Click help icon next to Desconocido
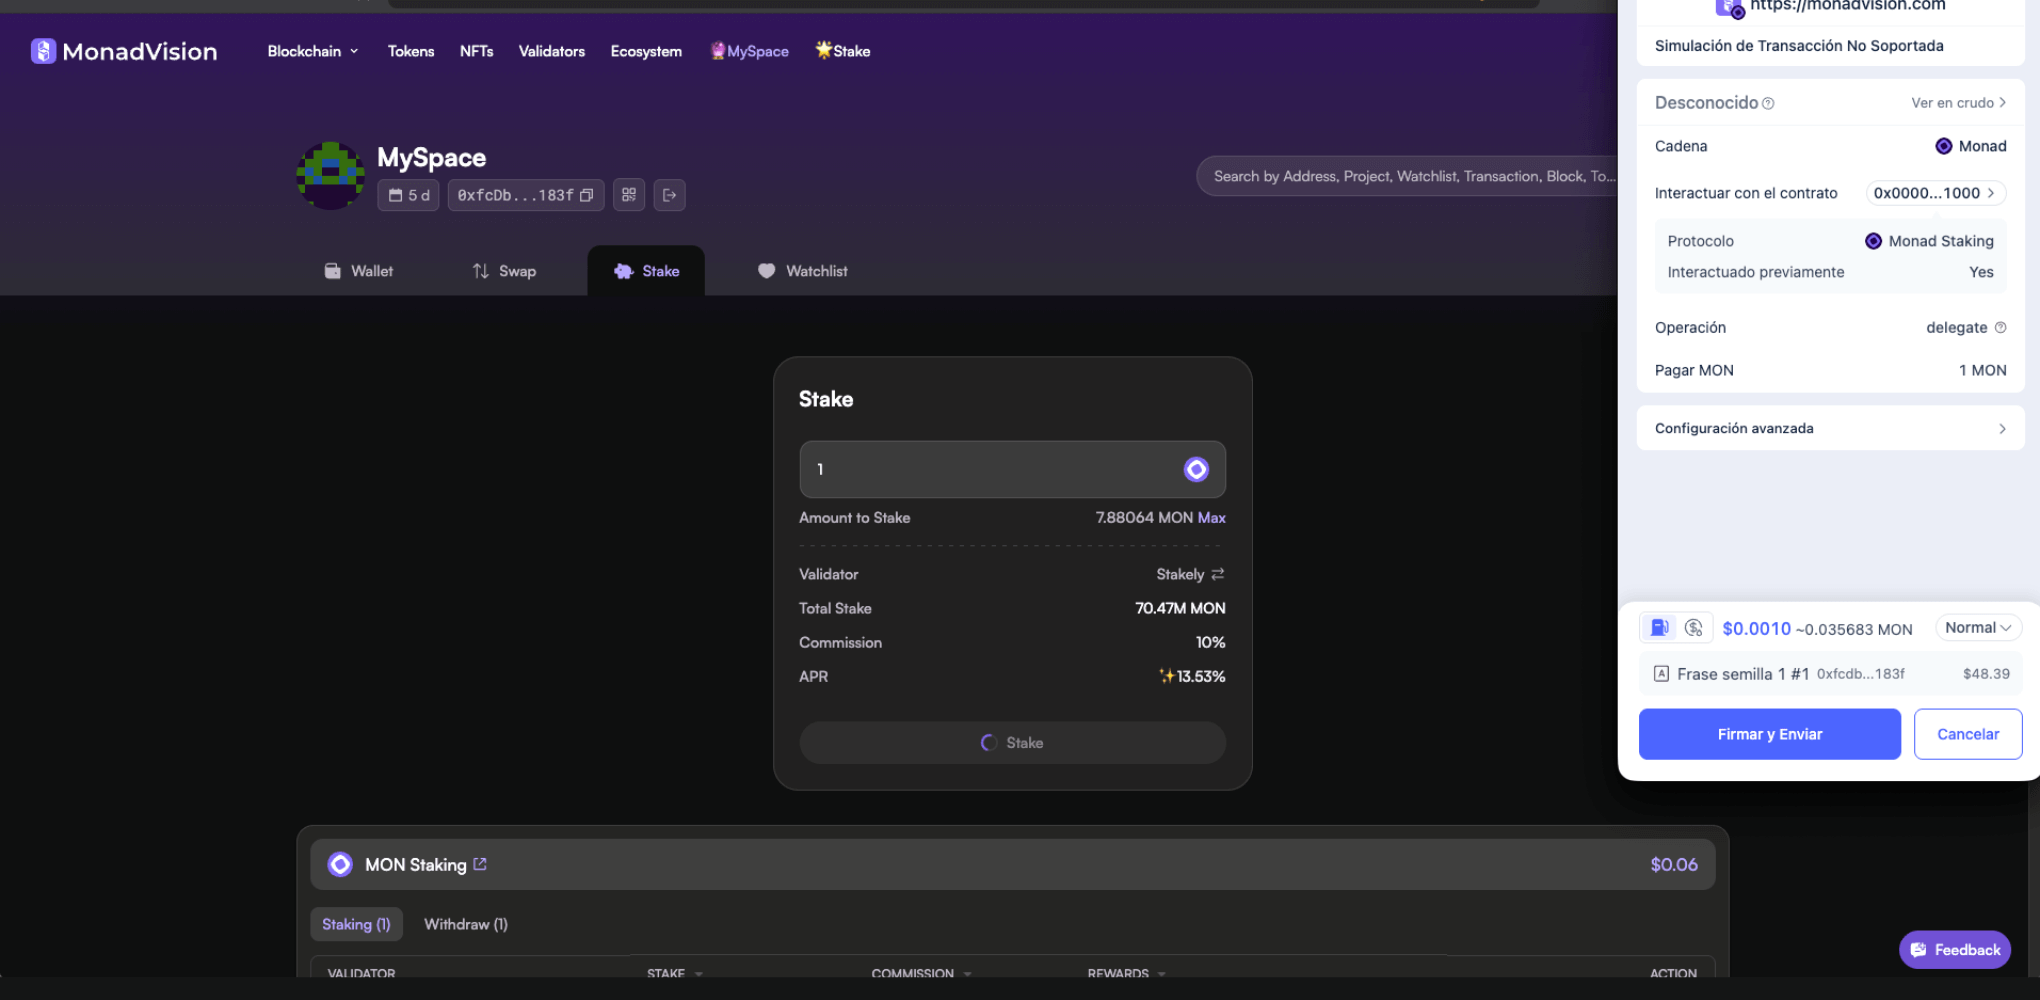 click(x=1768, y=103)
